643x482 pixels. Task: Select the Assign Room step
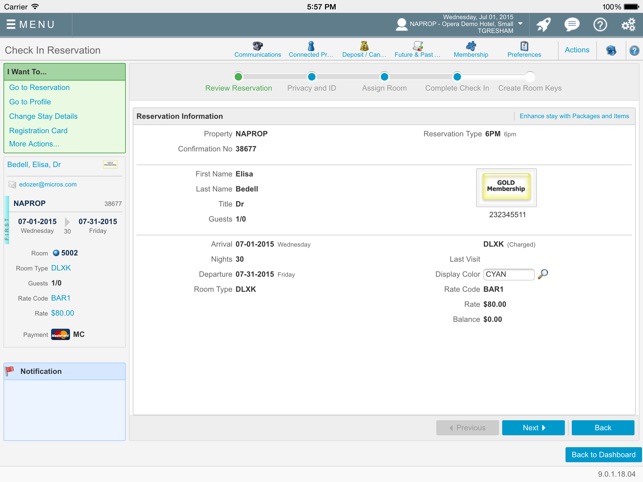point(384,77)
